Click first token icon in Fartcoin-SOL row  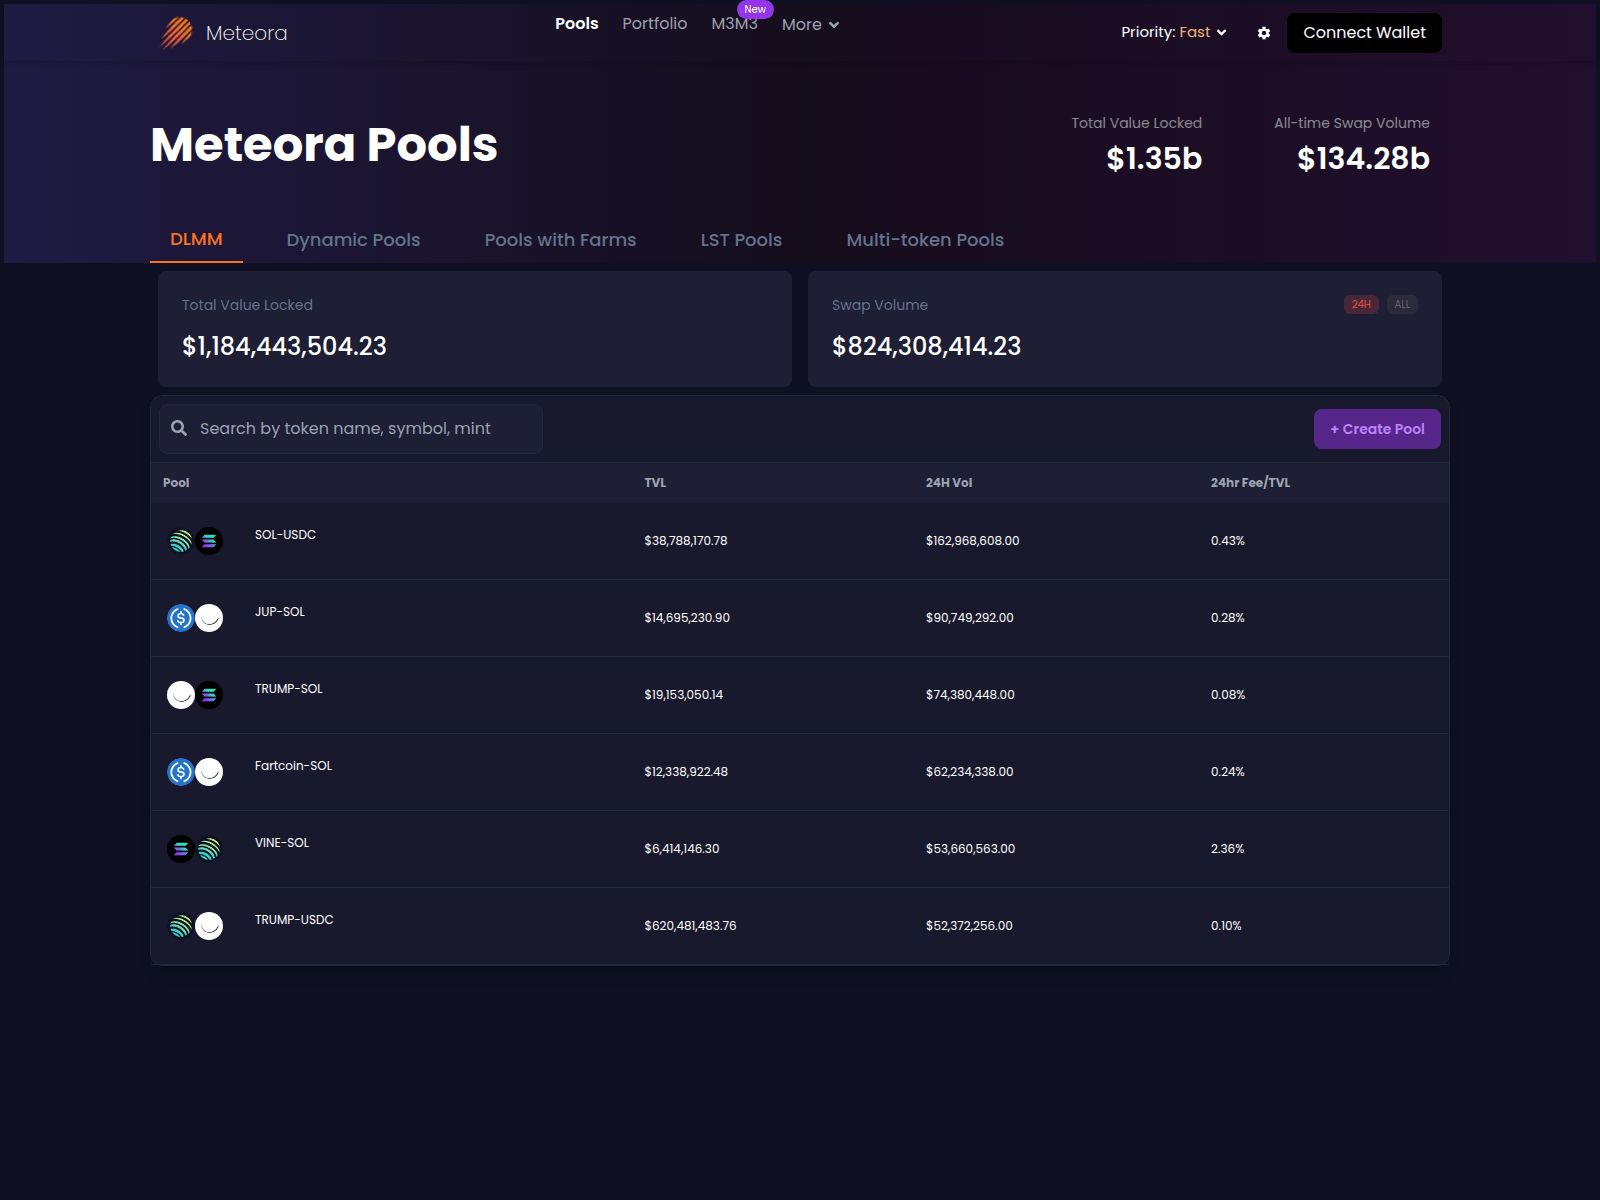[x=181, y=772]
